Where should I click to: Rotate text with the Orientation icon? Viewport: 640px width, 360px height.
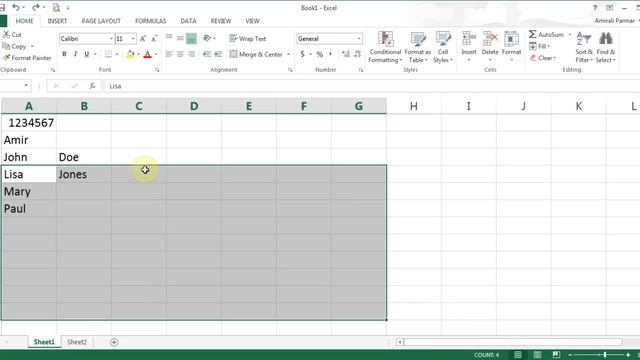207,38
